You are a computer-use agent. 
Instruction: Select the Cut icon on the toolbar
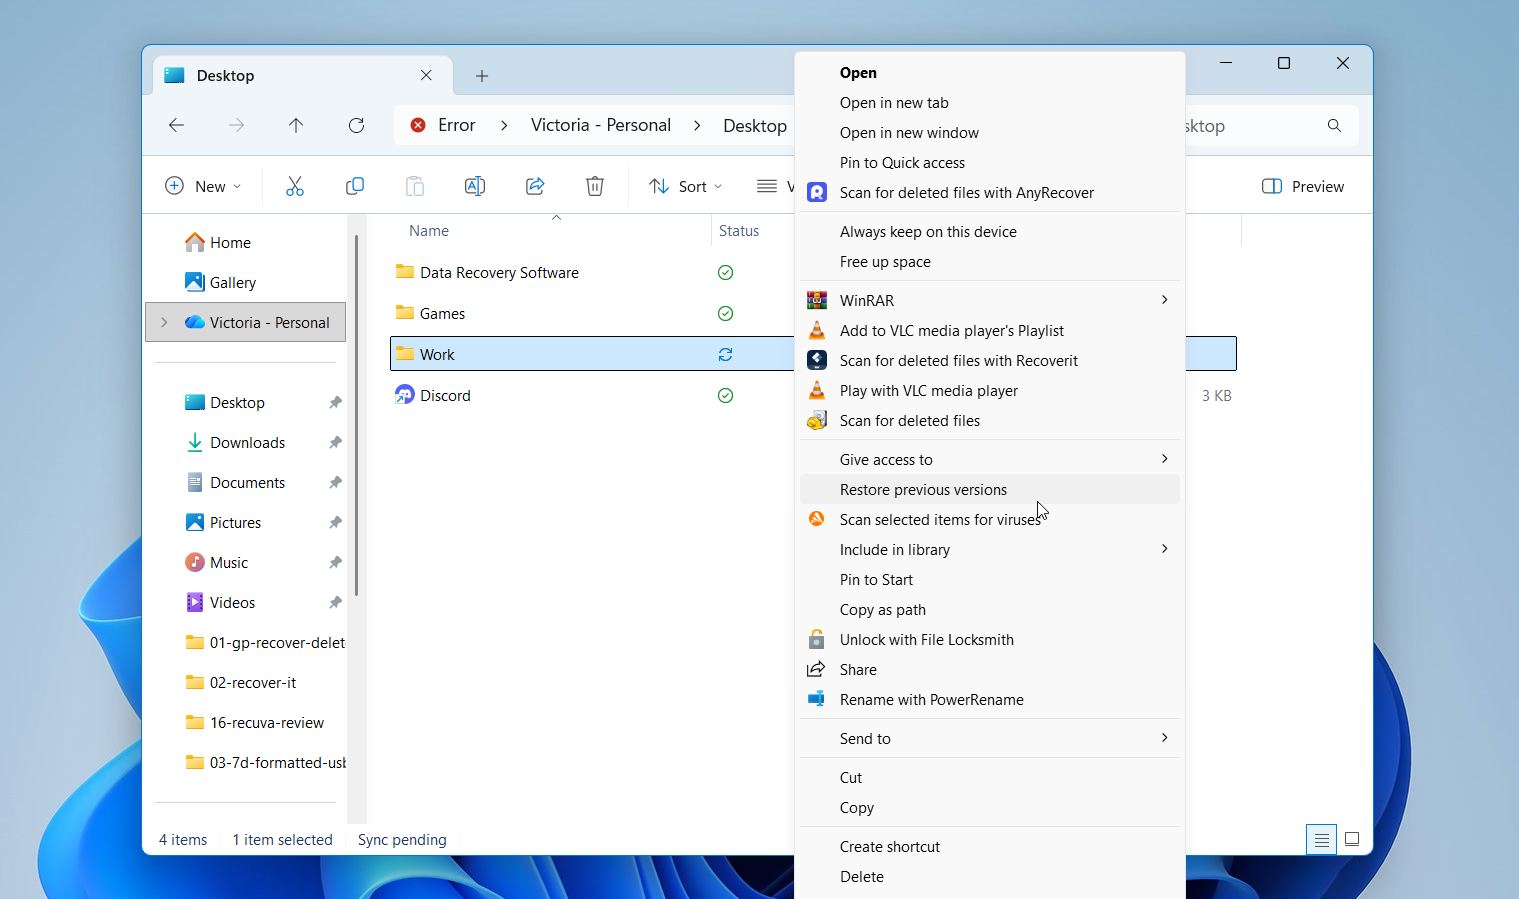pyautogui.click(x=294, y=186)
